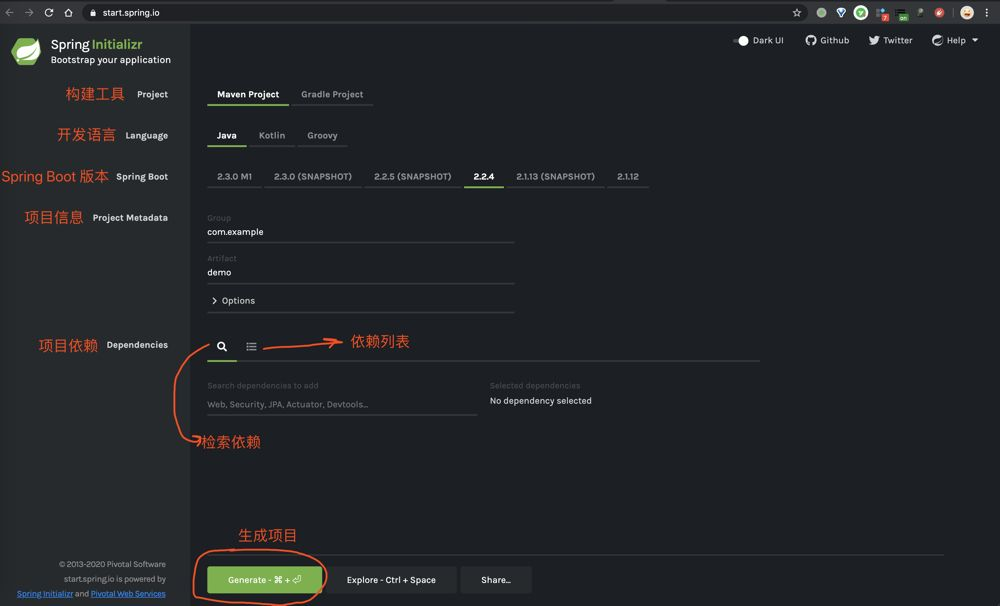This screenshot has height=606, width=1000.
Task: Open the profile avatar in the toolbar
Action: 967,13
